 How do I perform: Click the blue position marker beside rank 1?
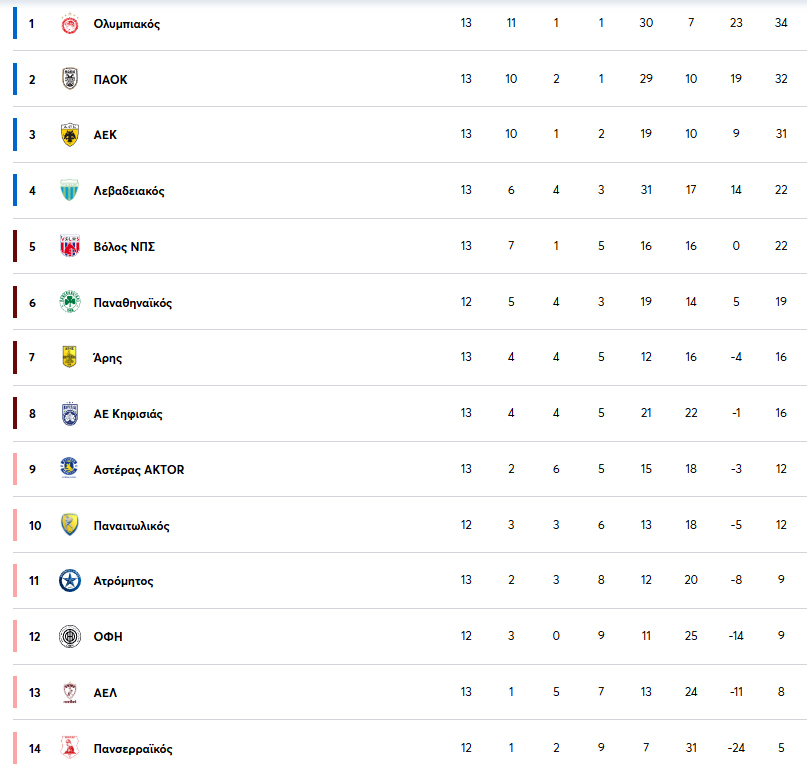click(15, 24)
